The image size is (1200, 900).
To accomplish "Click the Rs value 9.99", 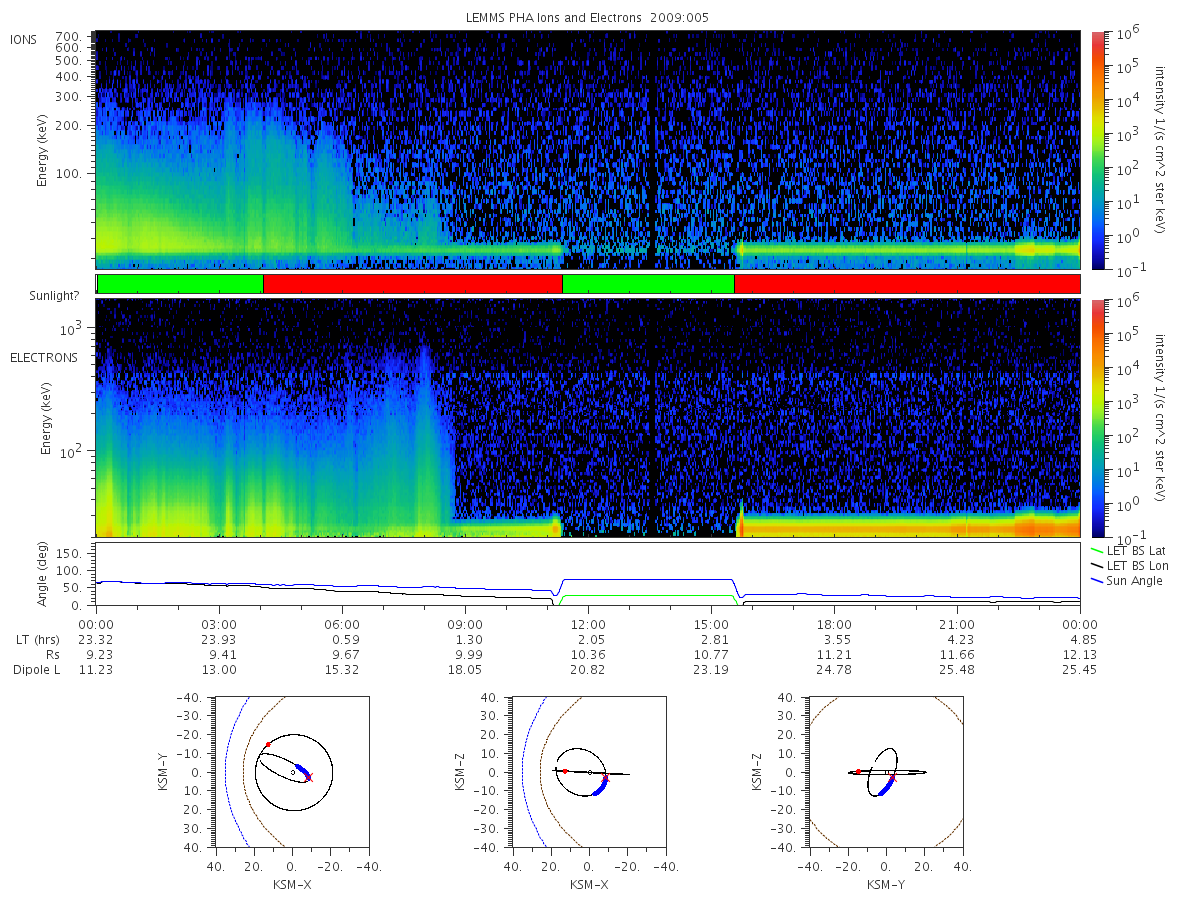I will point(465,655).
